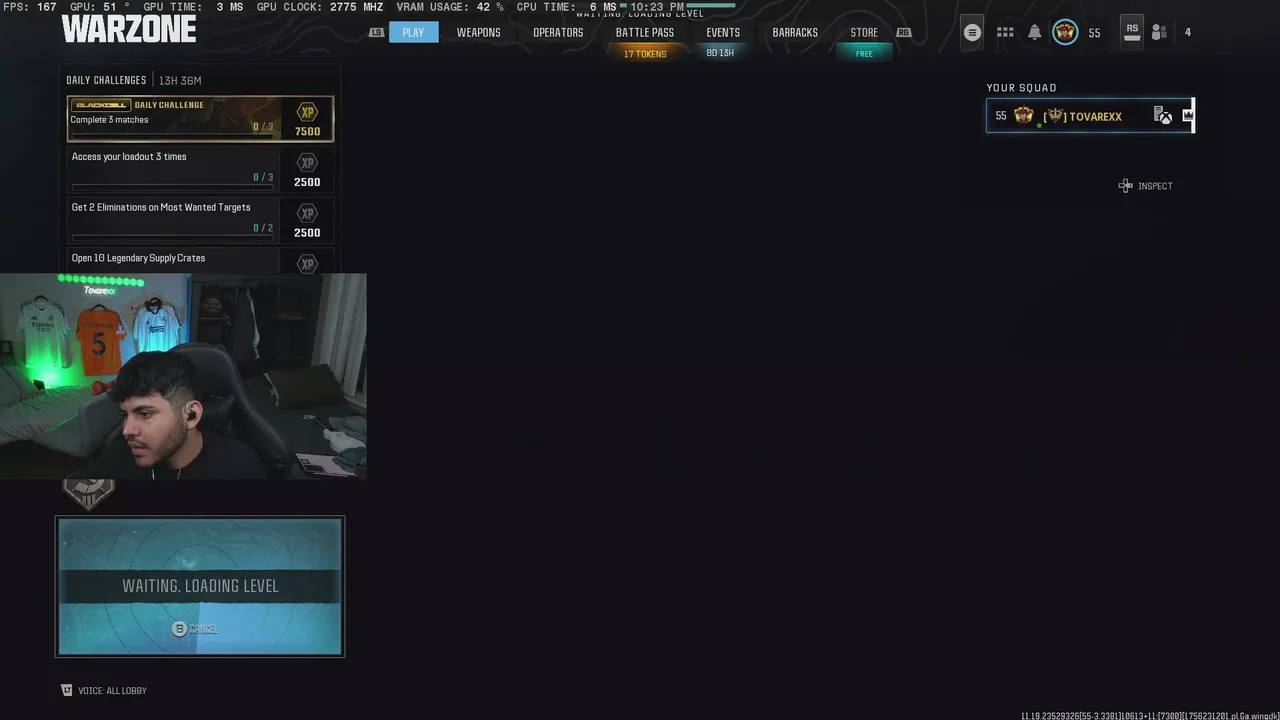Click XP badge of loadout challenge
Viewport: 1280px width, 720px height.
pos(307,163)
